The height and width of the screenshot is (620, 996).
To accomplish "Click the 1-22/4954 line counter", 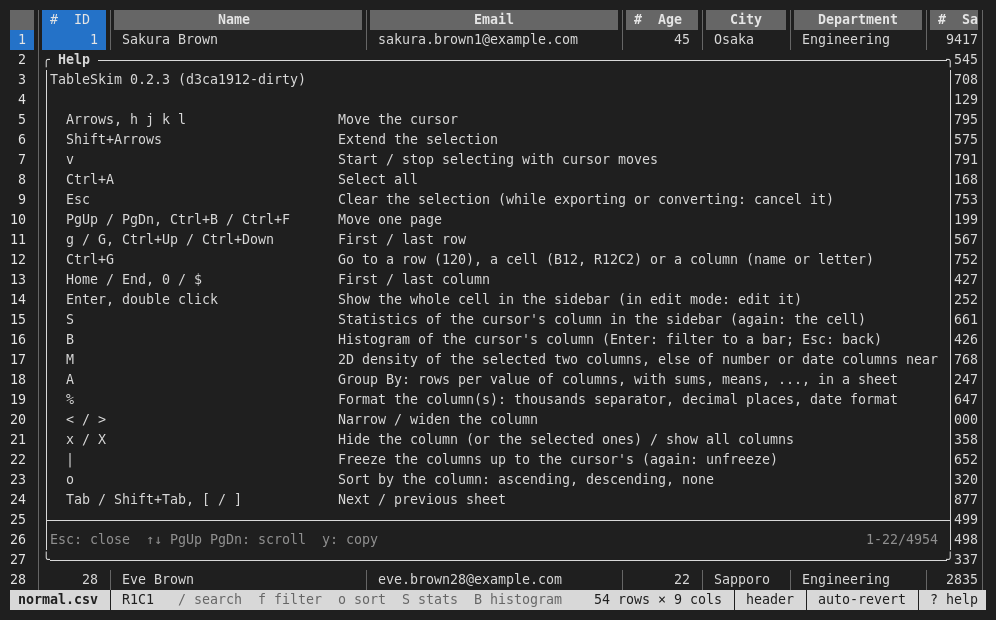I will click(x=902, y=539).
